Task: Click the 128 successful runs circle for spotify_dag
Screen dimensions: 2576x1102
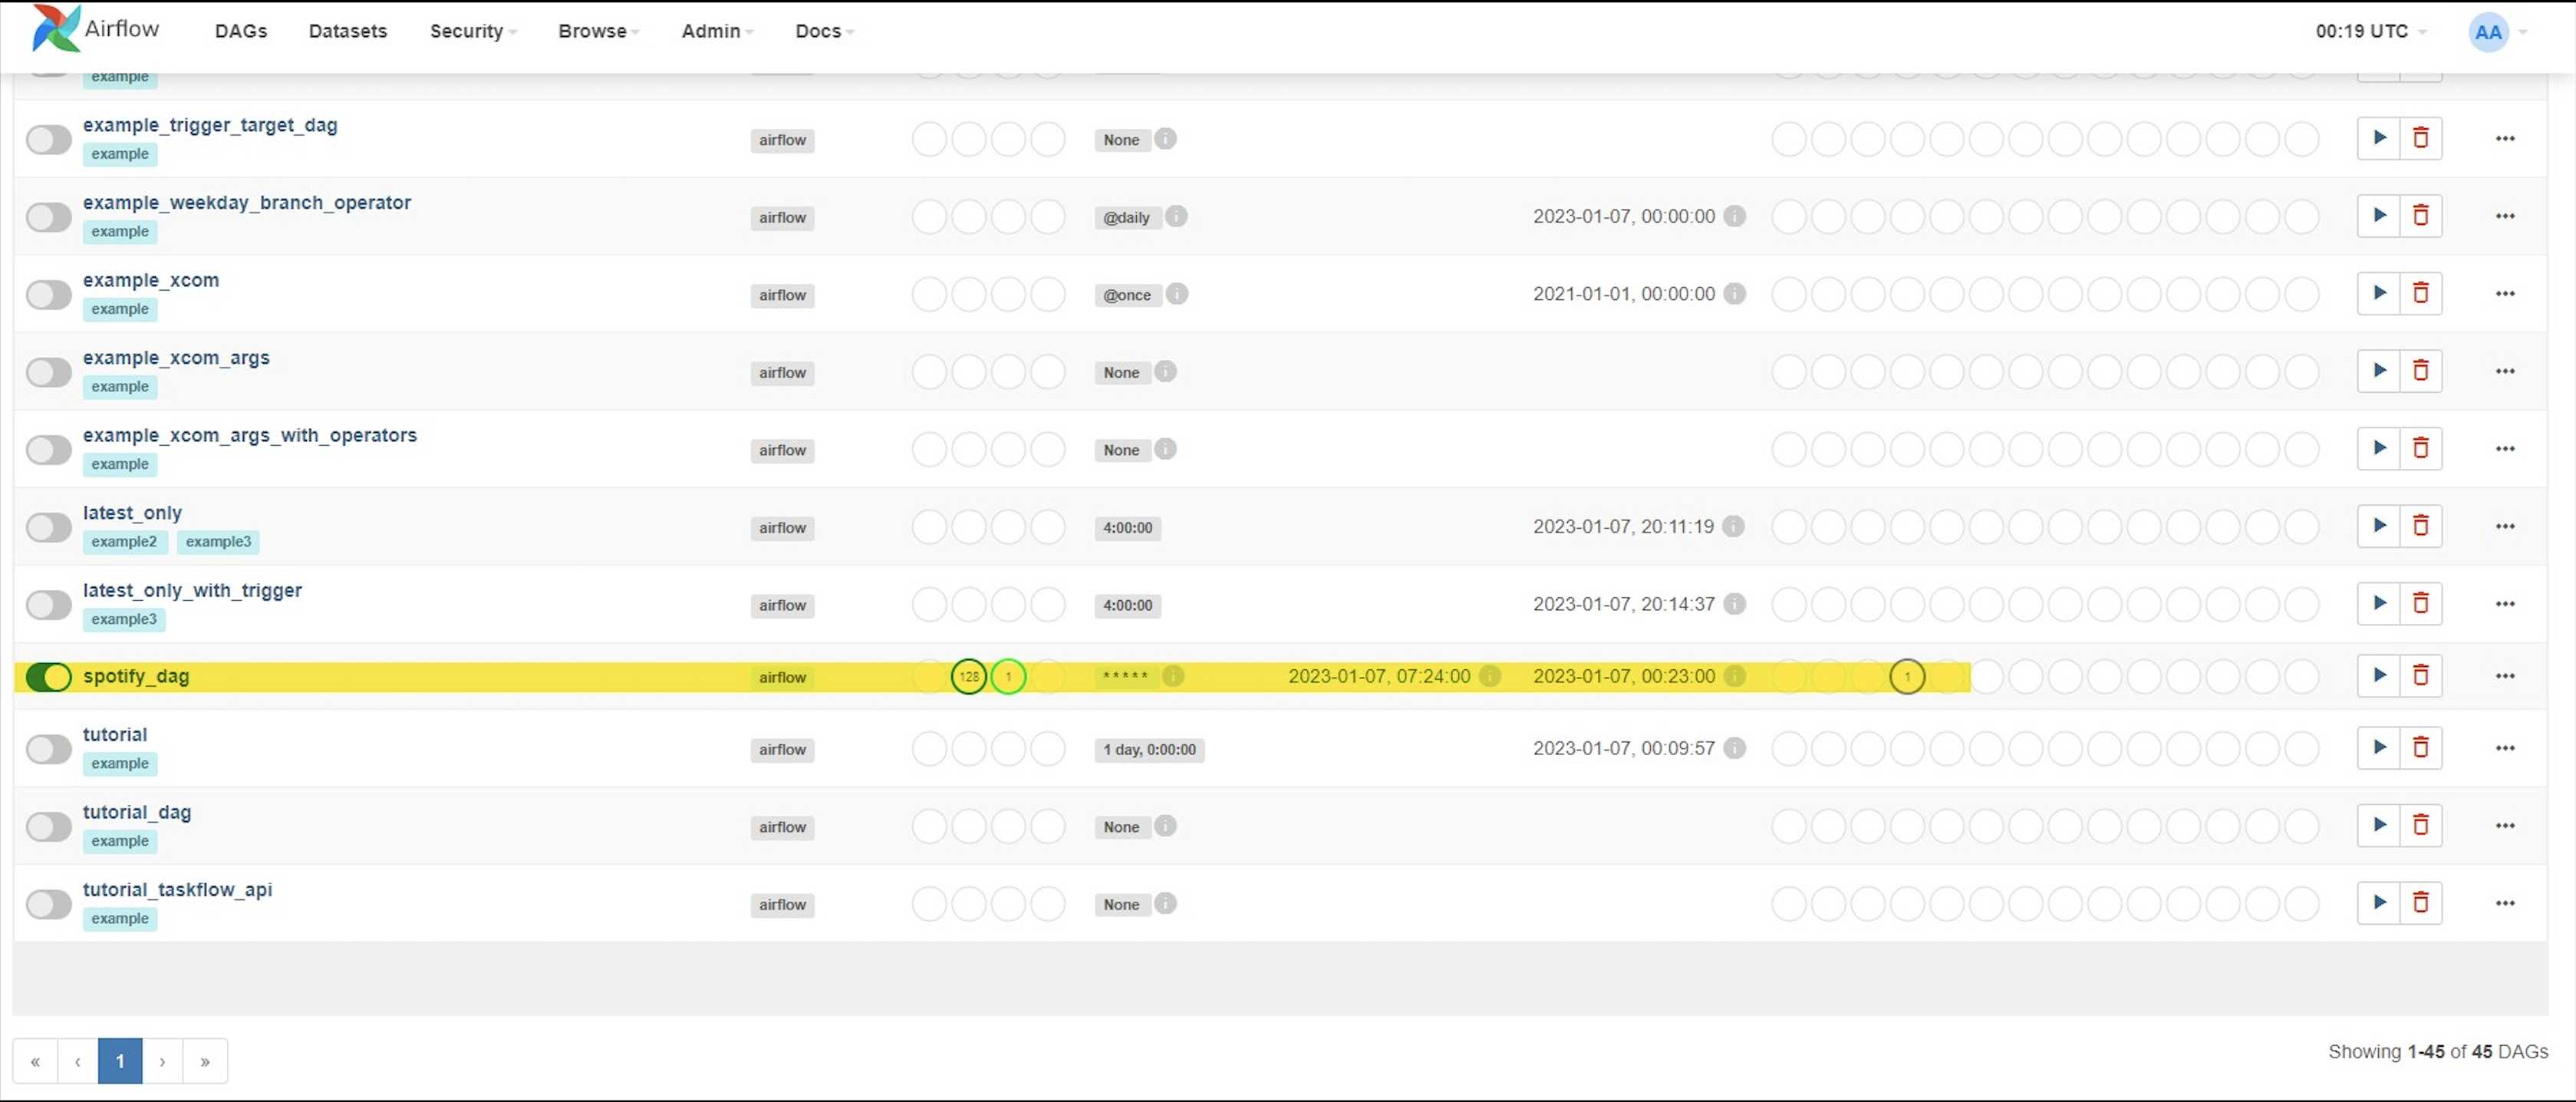Action: pyautogui.click(x=968, y=677)
